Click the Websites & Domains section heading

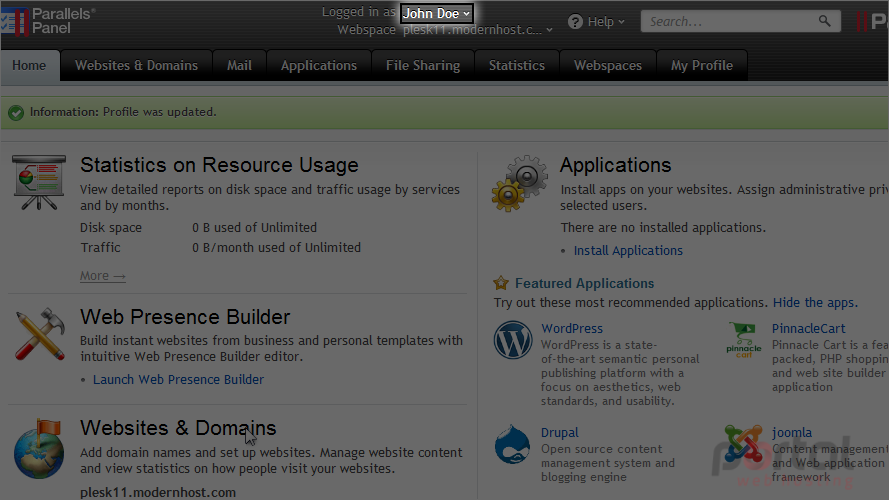pyautogui.click(x=178, y=428)
